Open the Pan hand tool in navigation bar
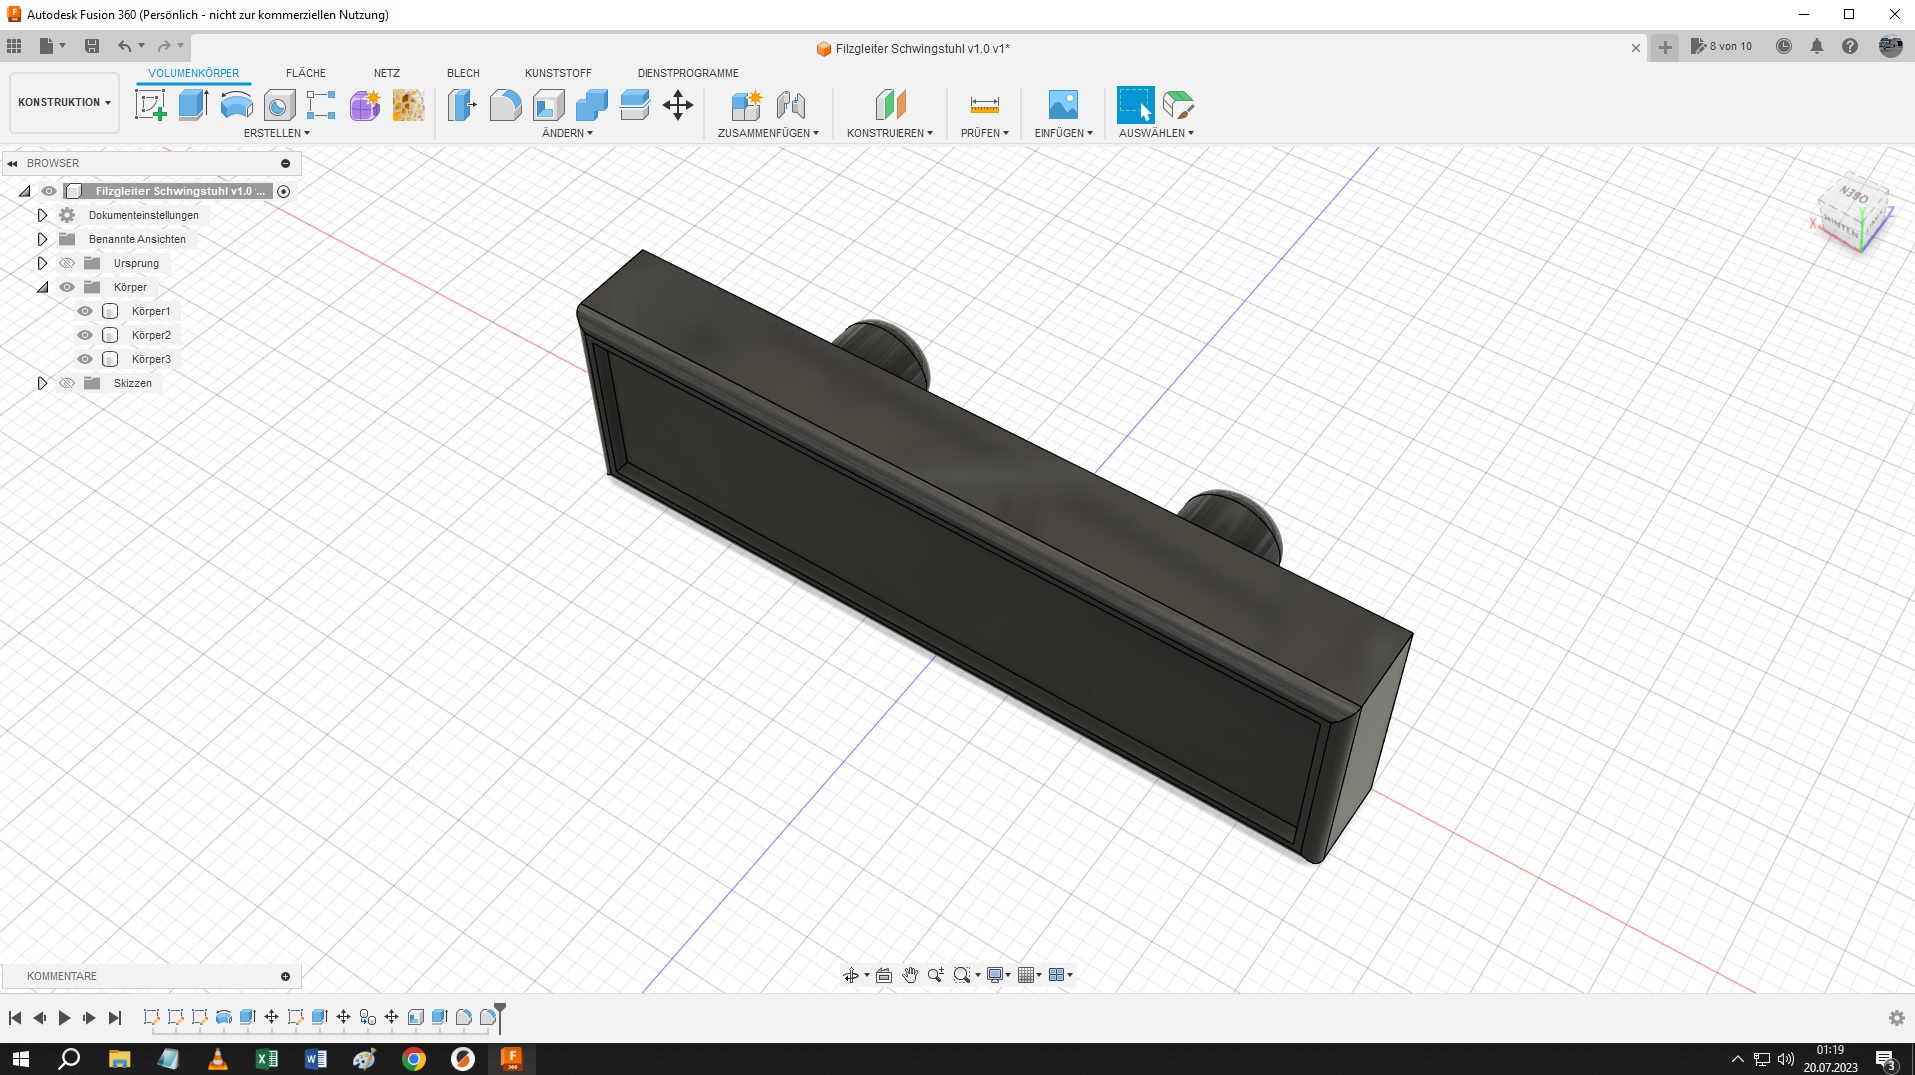The image size is (1915, 1075). (x=910, y=975)
